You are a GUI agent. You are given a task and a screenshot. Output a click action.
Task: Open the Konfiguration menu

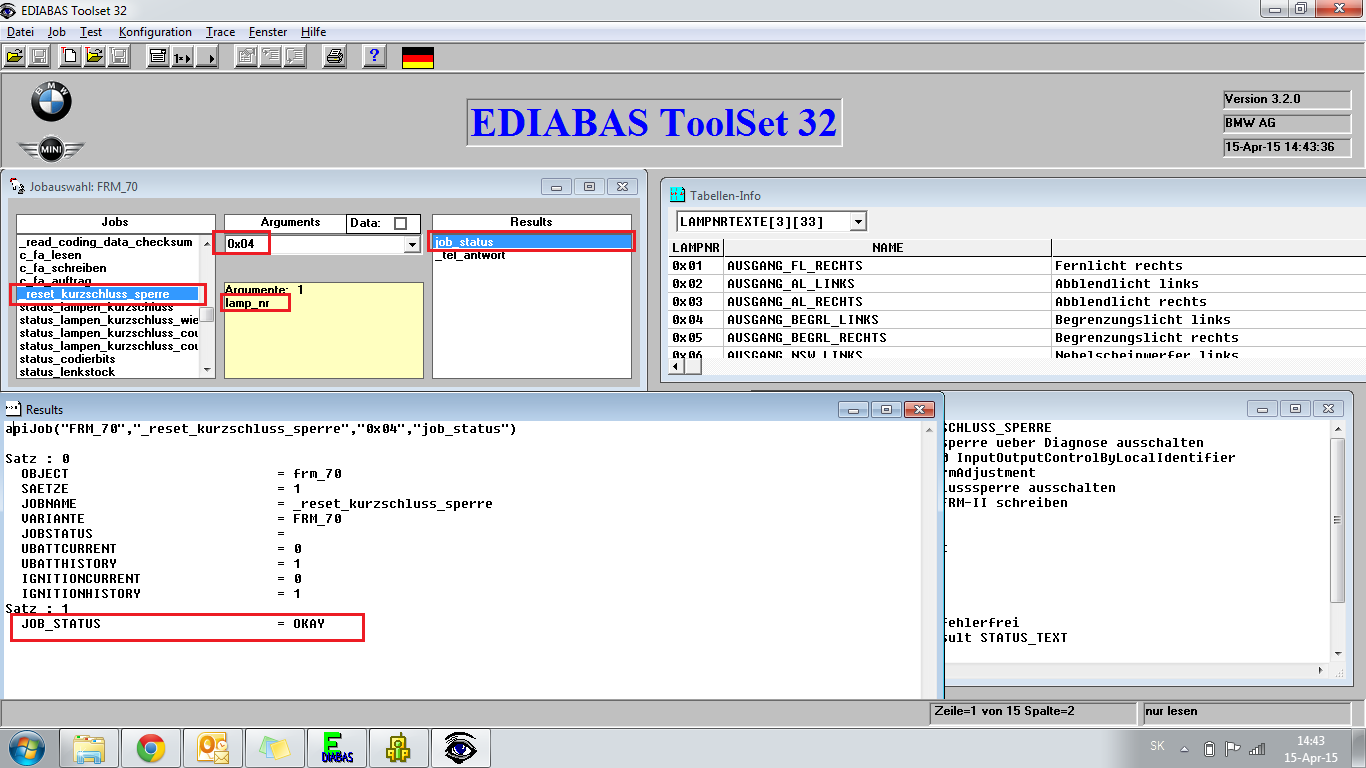pos(155,32)
